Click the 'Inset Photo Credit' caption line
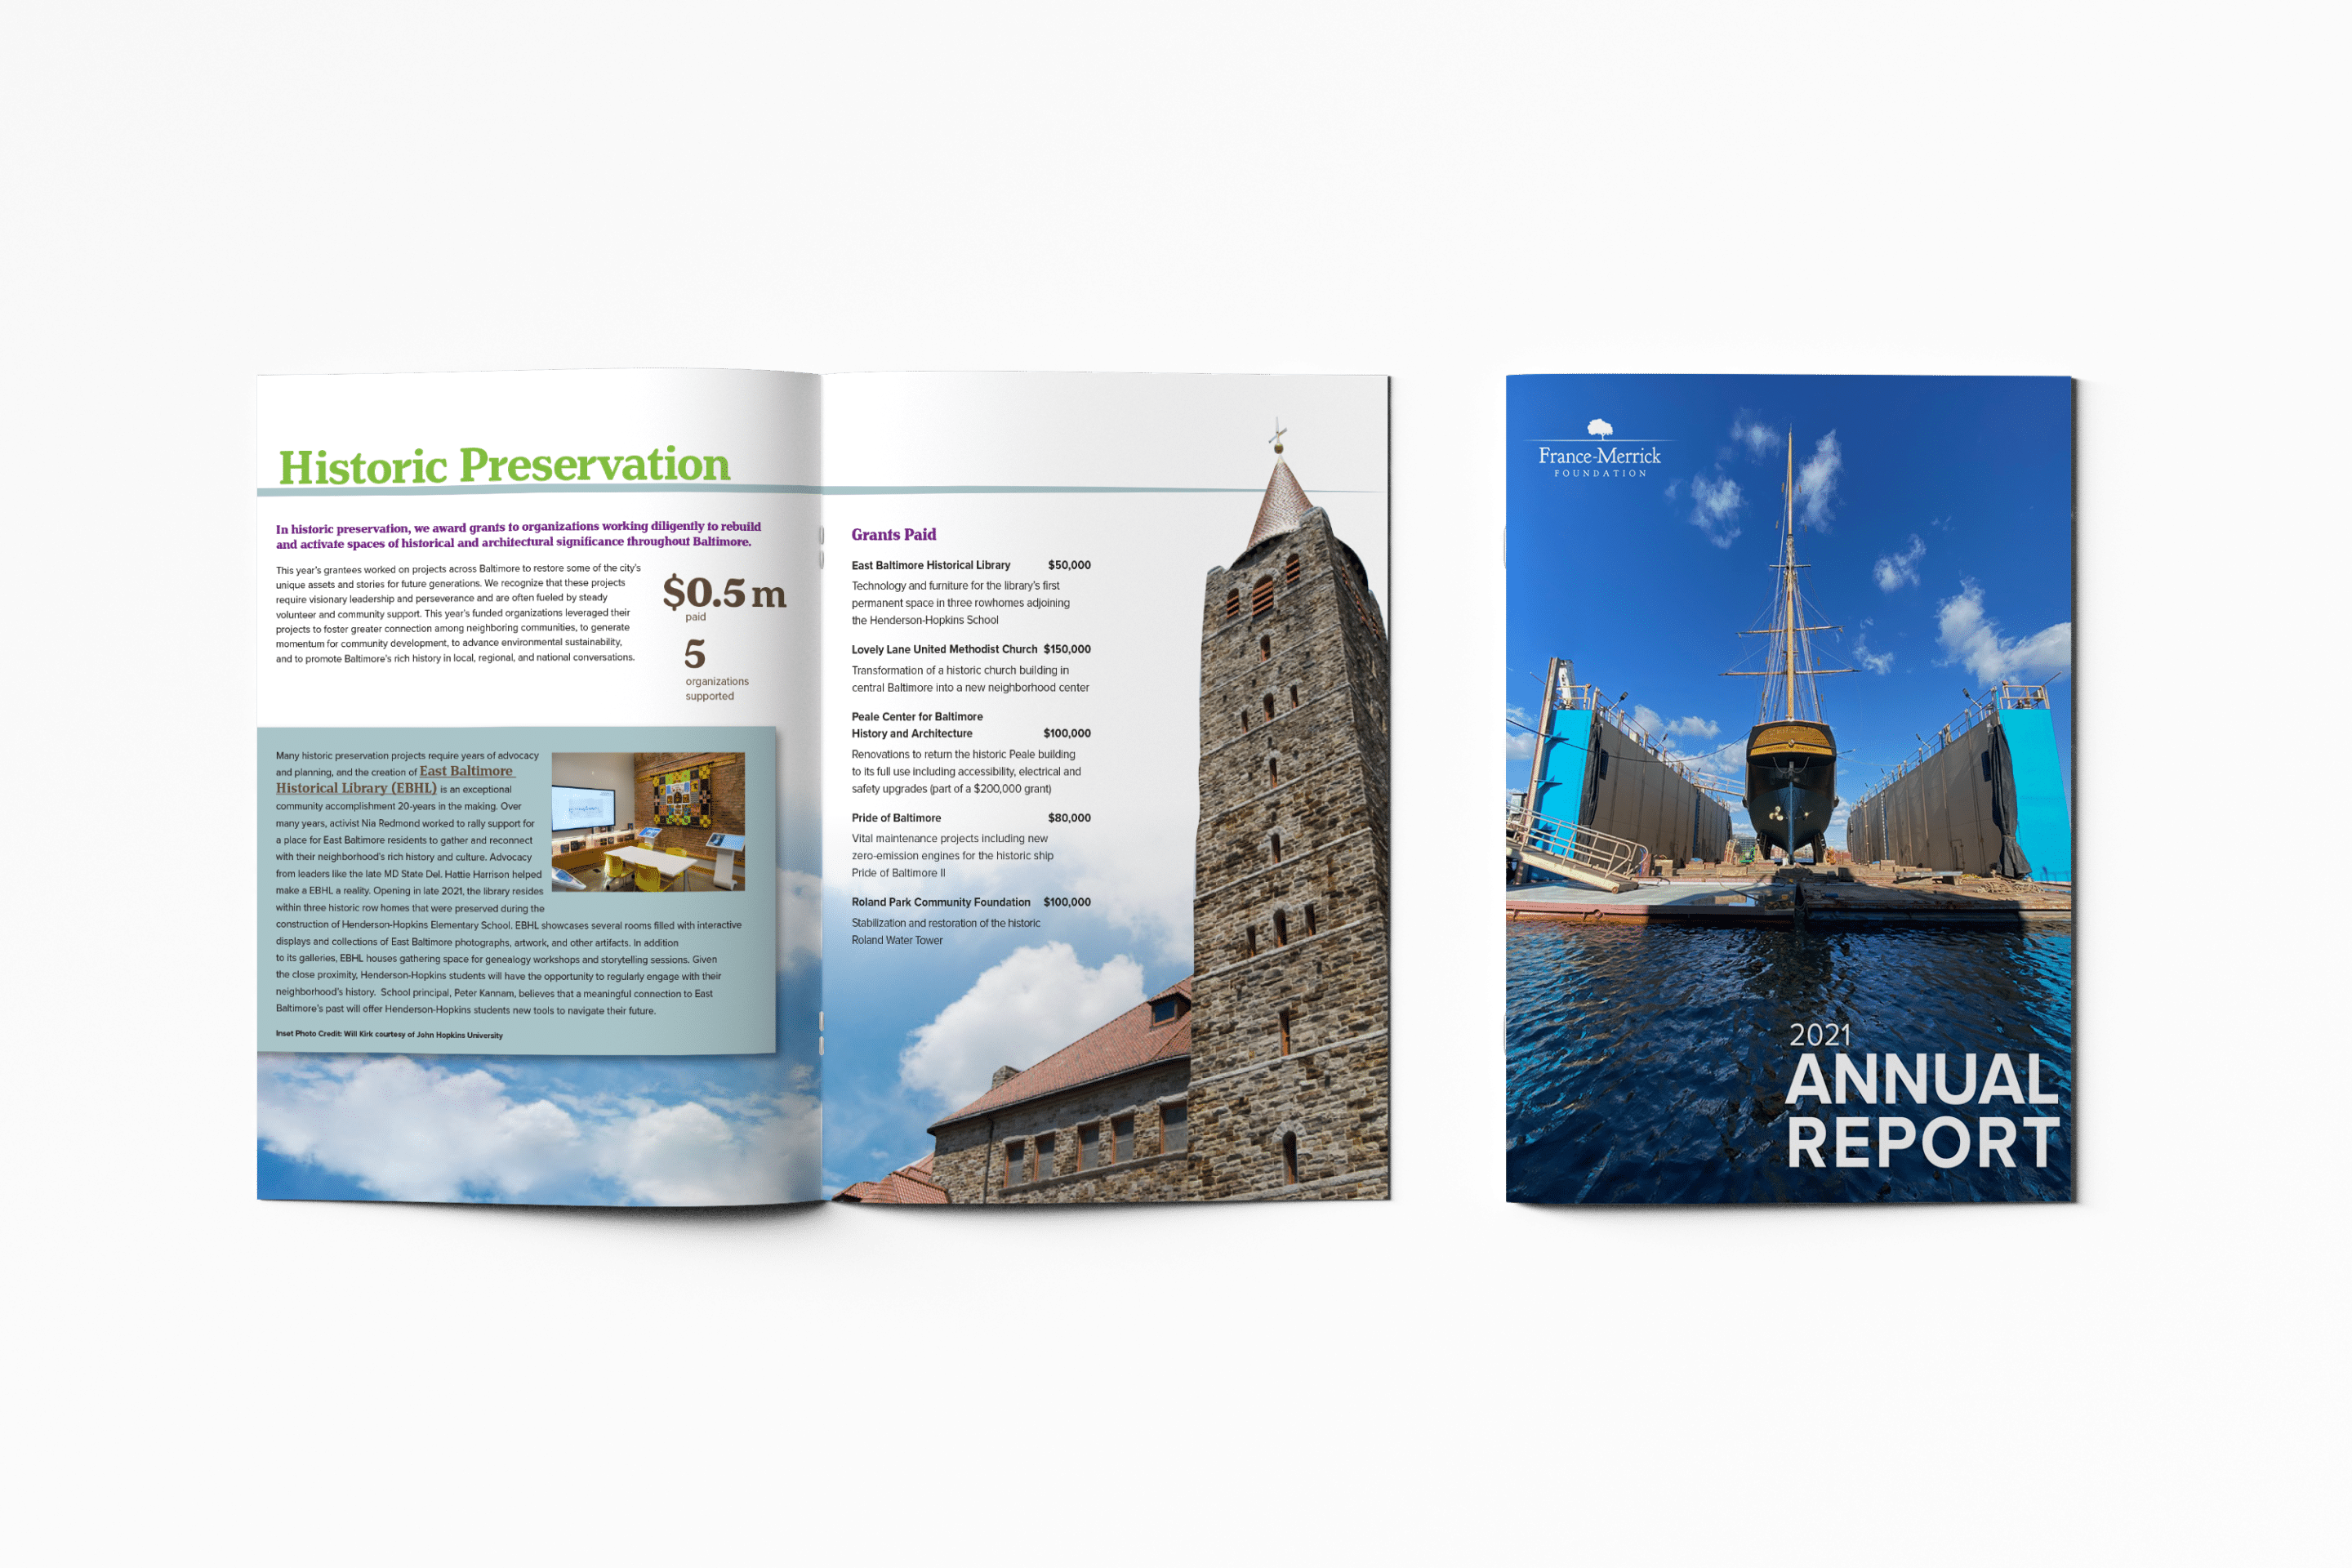The height and width of the screenshot is (1568, 2352). point(389,1034)
